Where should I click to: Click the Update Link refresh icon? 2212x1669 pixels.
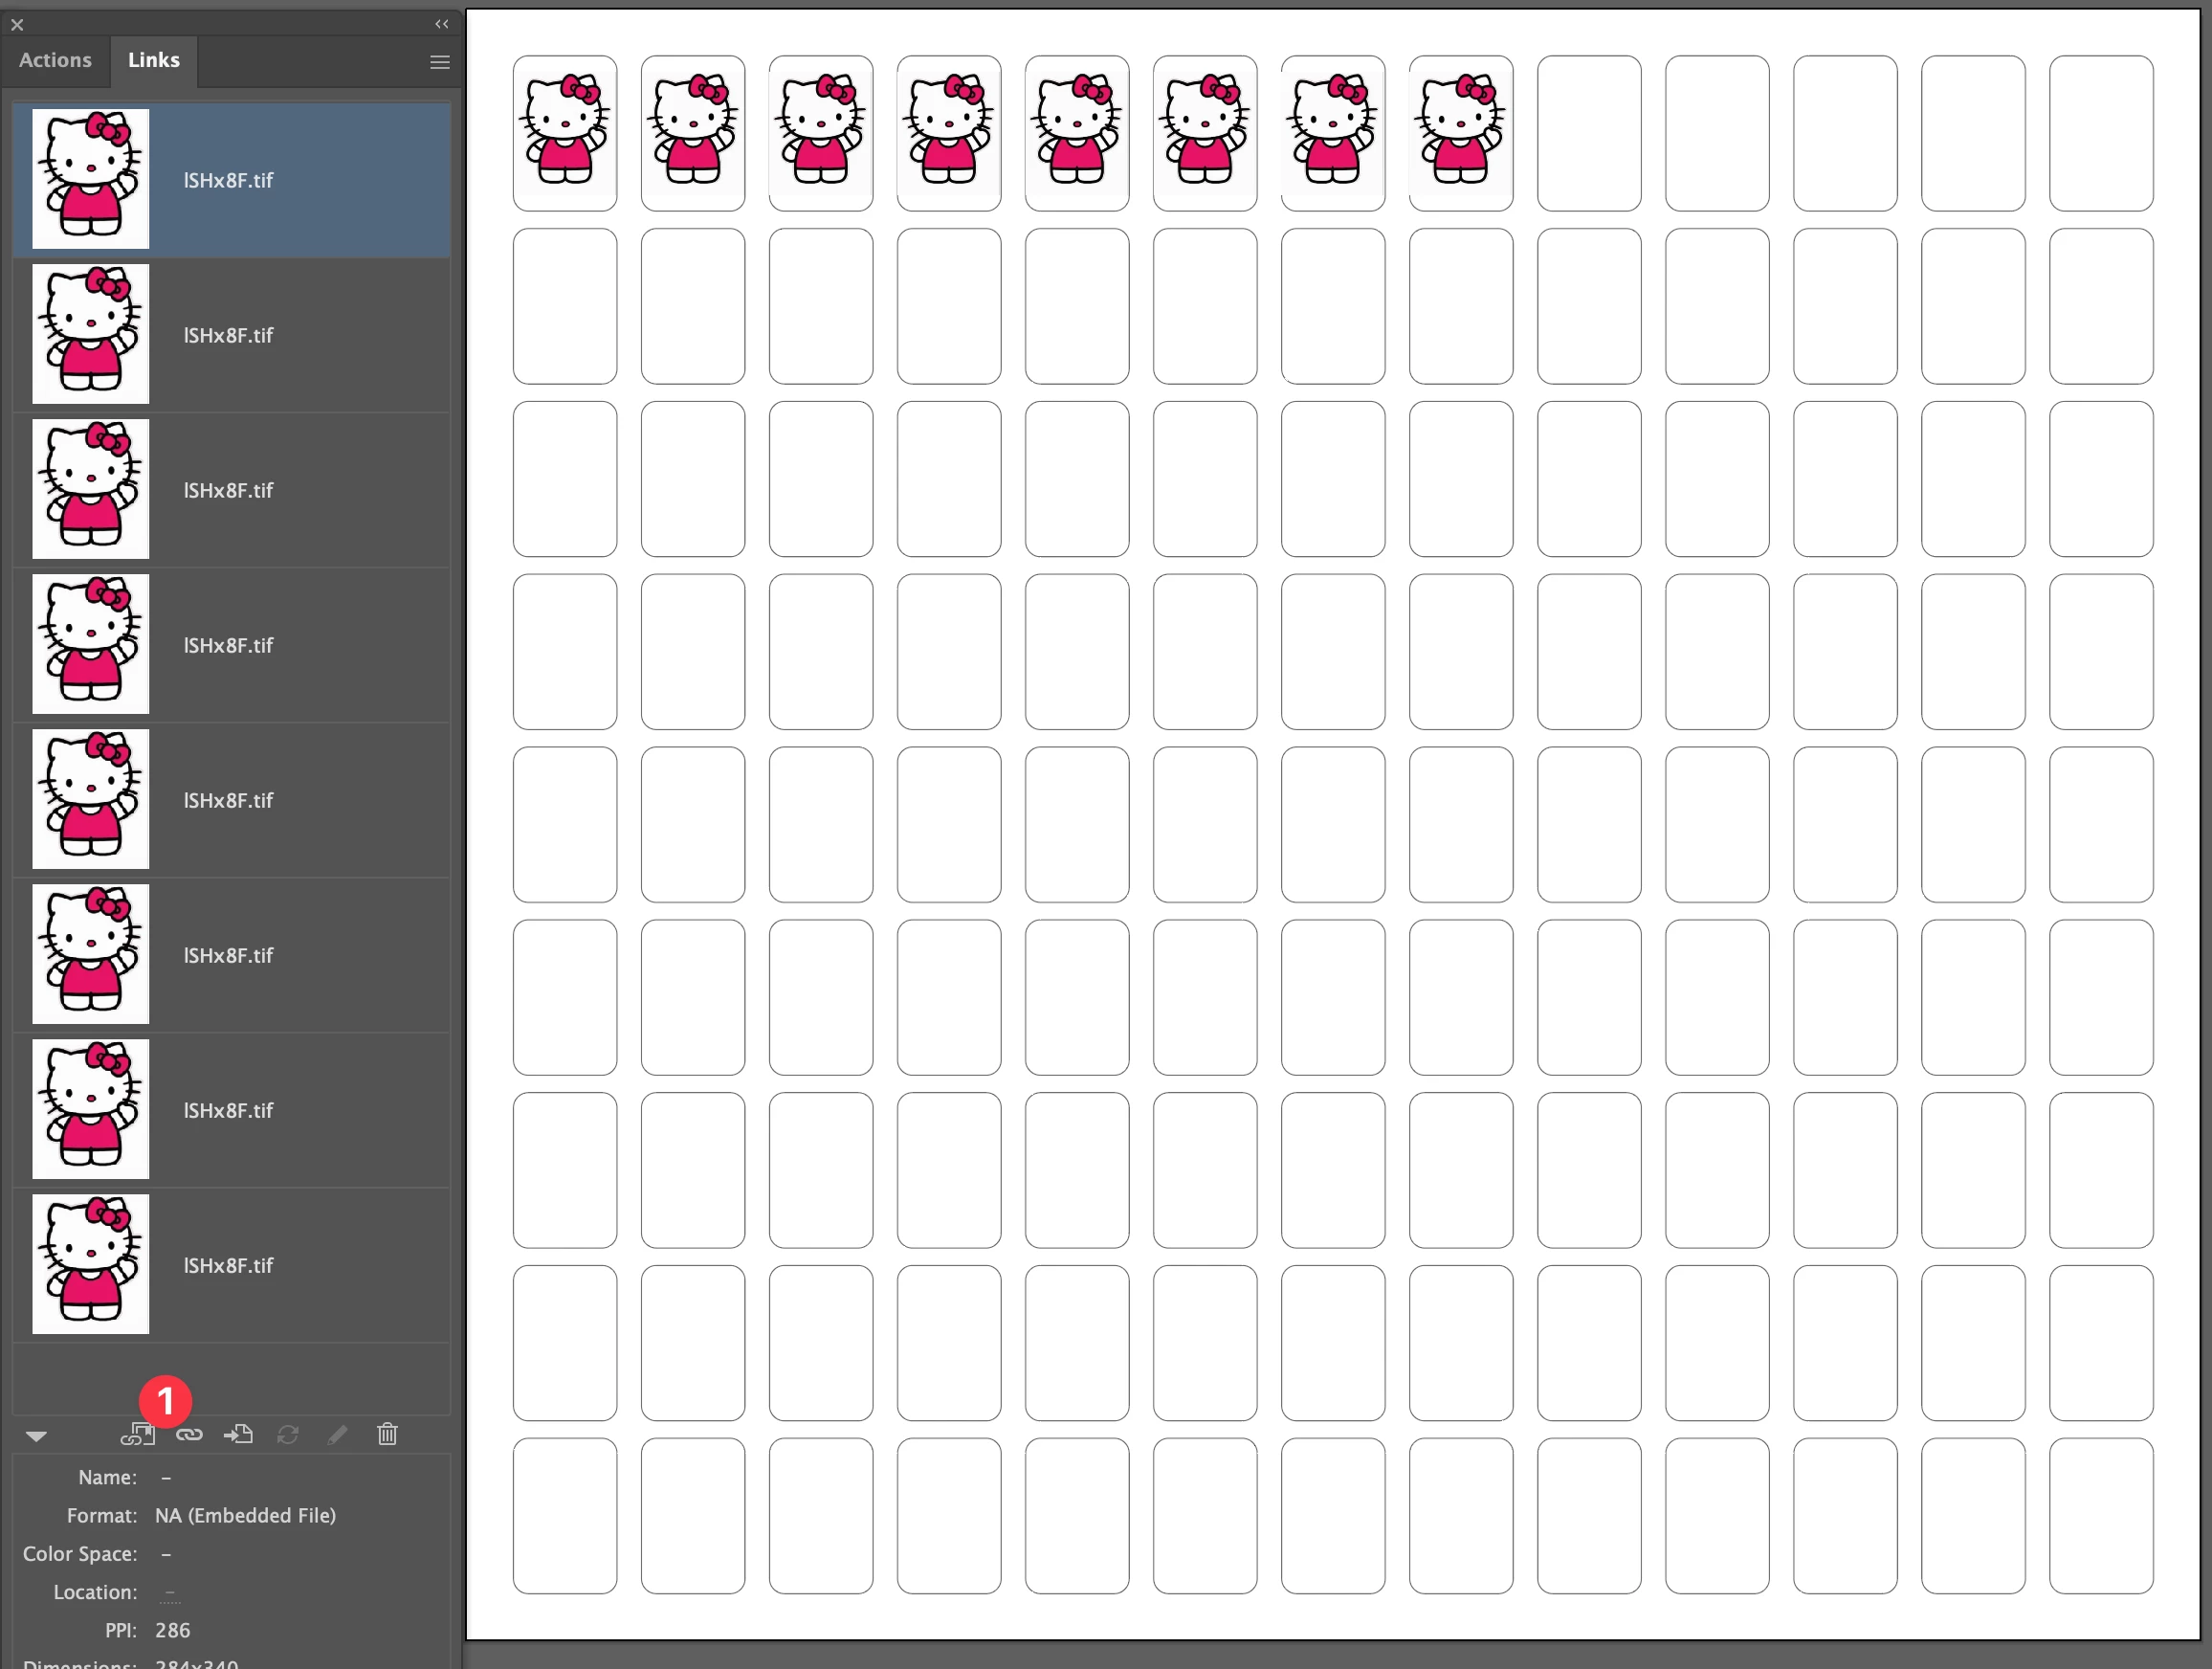coord(288,1435)
